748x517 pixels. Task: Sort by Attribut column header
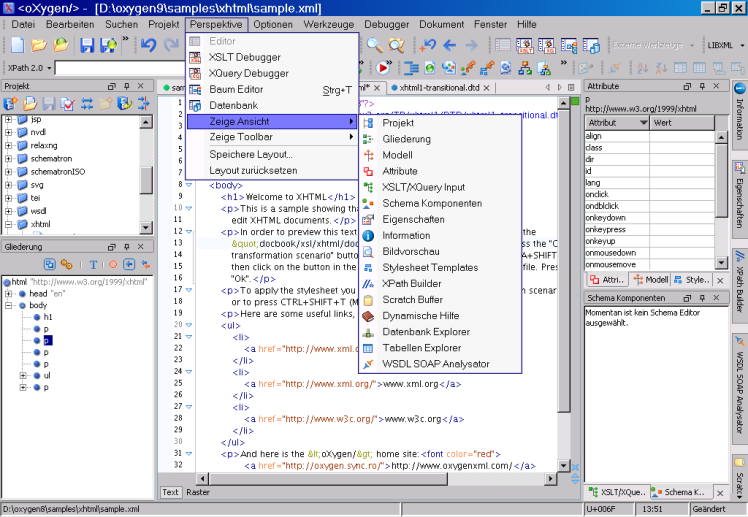click(617, 123)
